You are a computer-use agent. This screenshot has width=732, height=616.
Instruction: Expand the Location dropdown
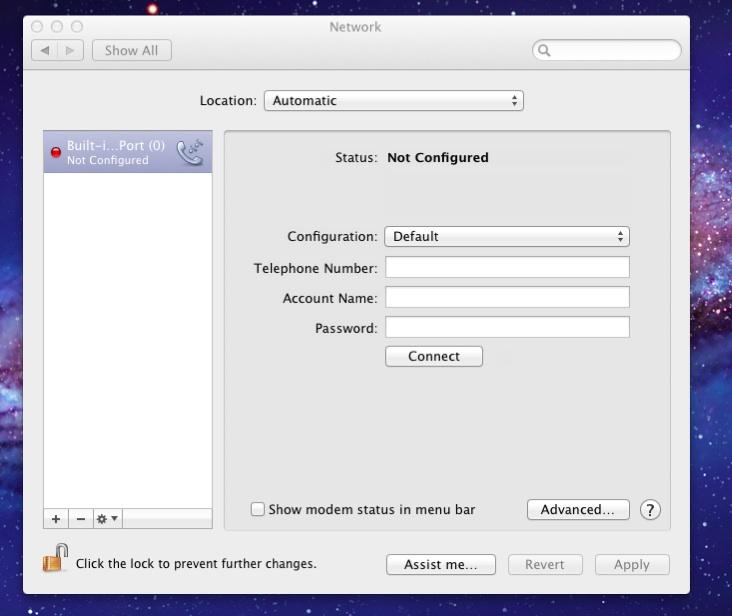click(x=393, y=101)
